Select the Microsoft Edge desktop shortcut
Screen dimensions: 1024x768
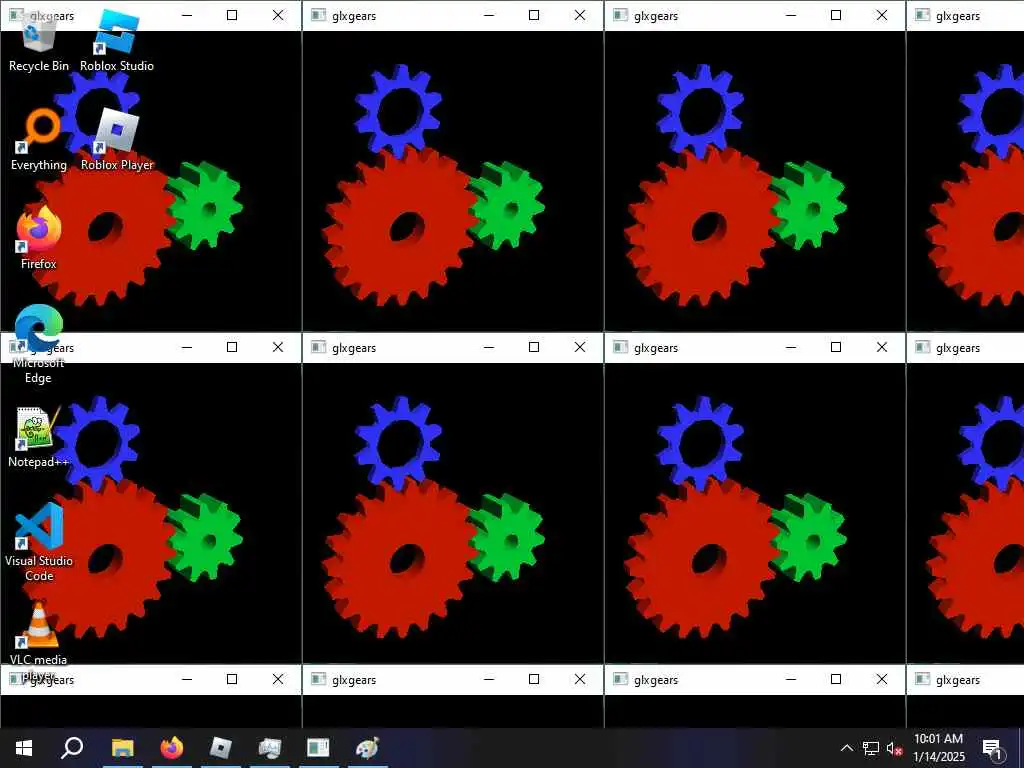[39, 344]
